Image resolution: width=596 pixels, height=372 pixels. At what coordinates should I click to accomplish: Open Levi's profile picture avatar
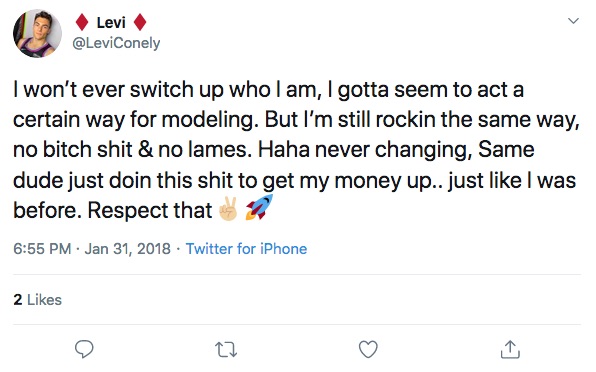point(37,33)
